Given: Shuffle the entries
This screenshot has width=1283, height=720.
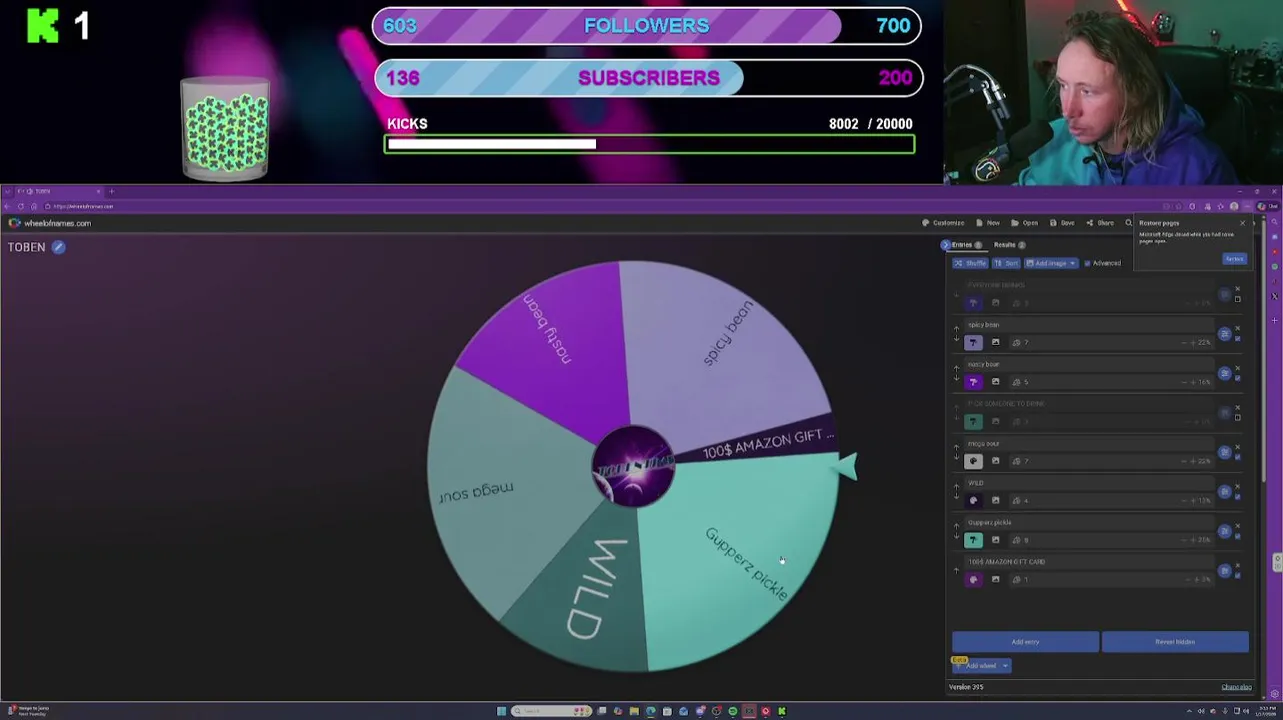Looking at the screenshot, I should [970, 263].
